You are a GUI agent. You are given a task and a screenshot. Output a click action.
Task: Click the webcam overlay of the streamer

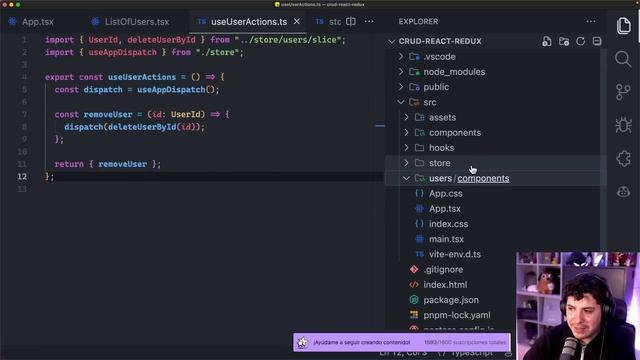point(577,306)
